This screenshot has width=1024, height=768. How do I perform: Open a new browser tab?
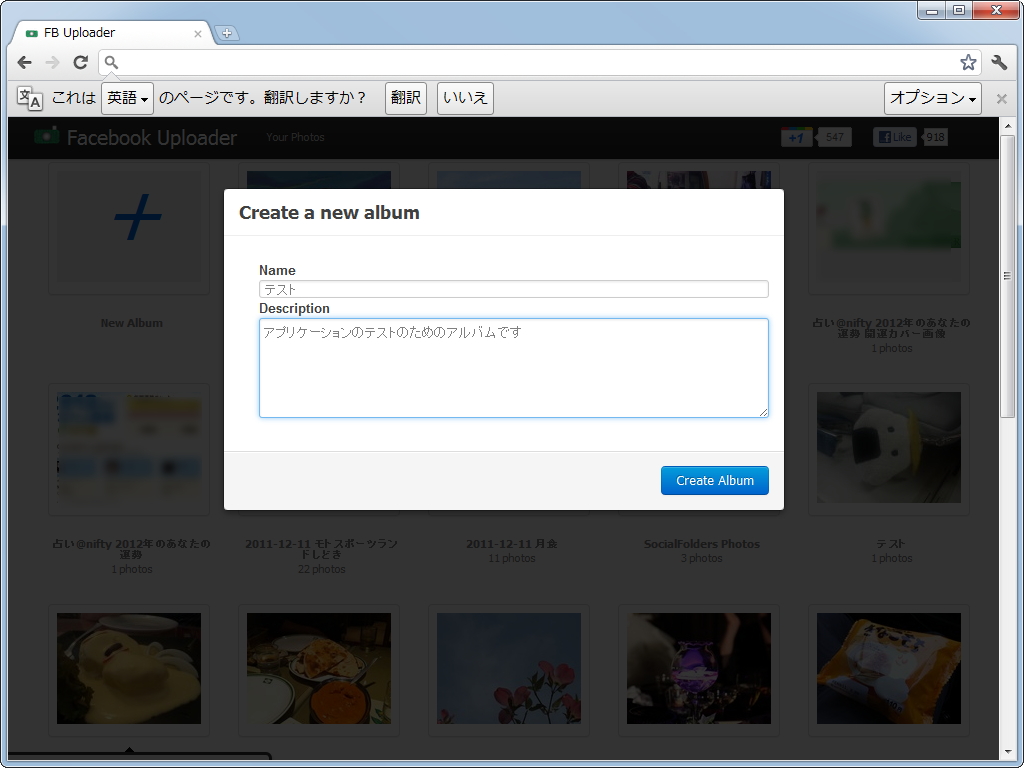pos(227,33)
